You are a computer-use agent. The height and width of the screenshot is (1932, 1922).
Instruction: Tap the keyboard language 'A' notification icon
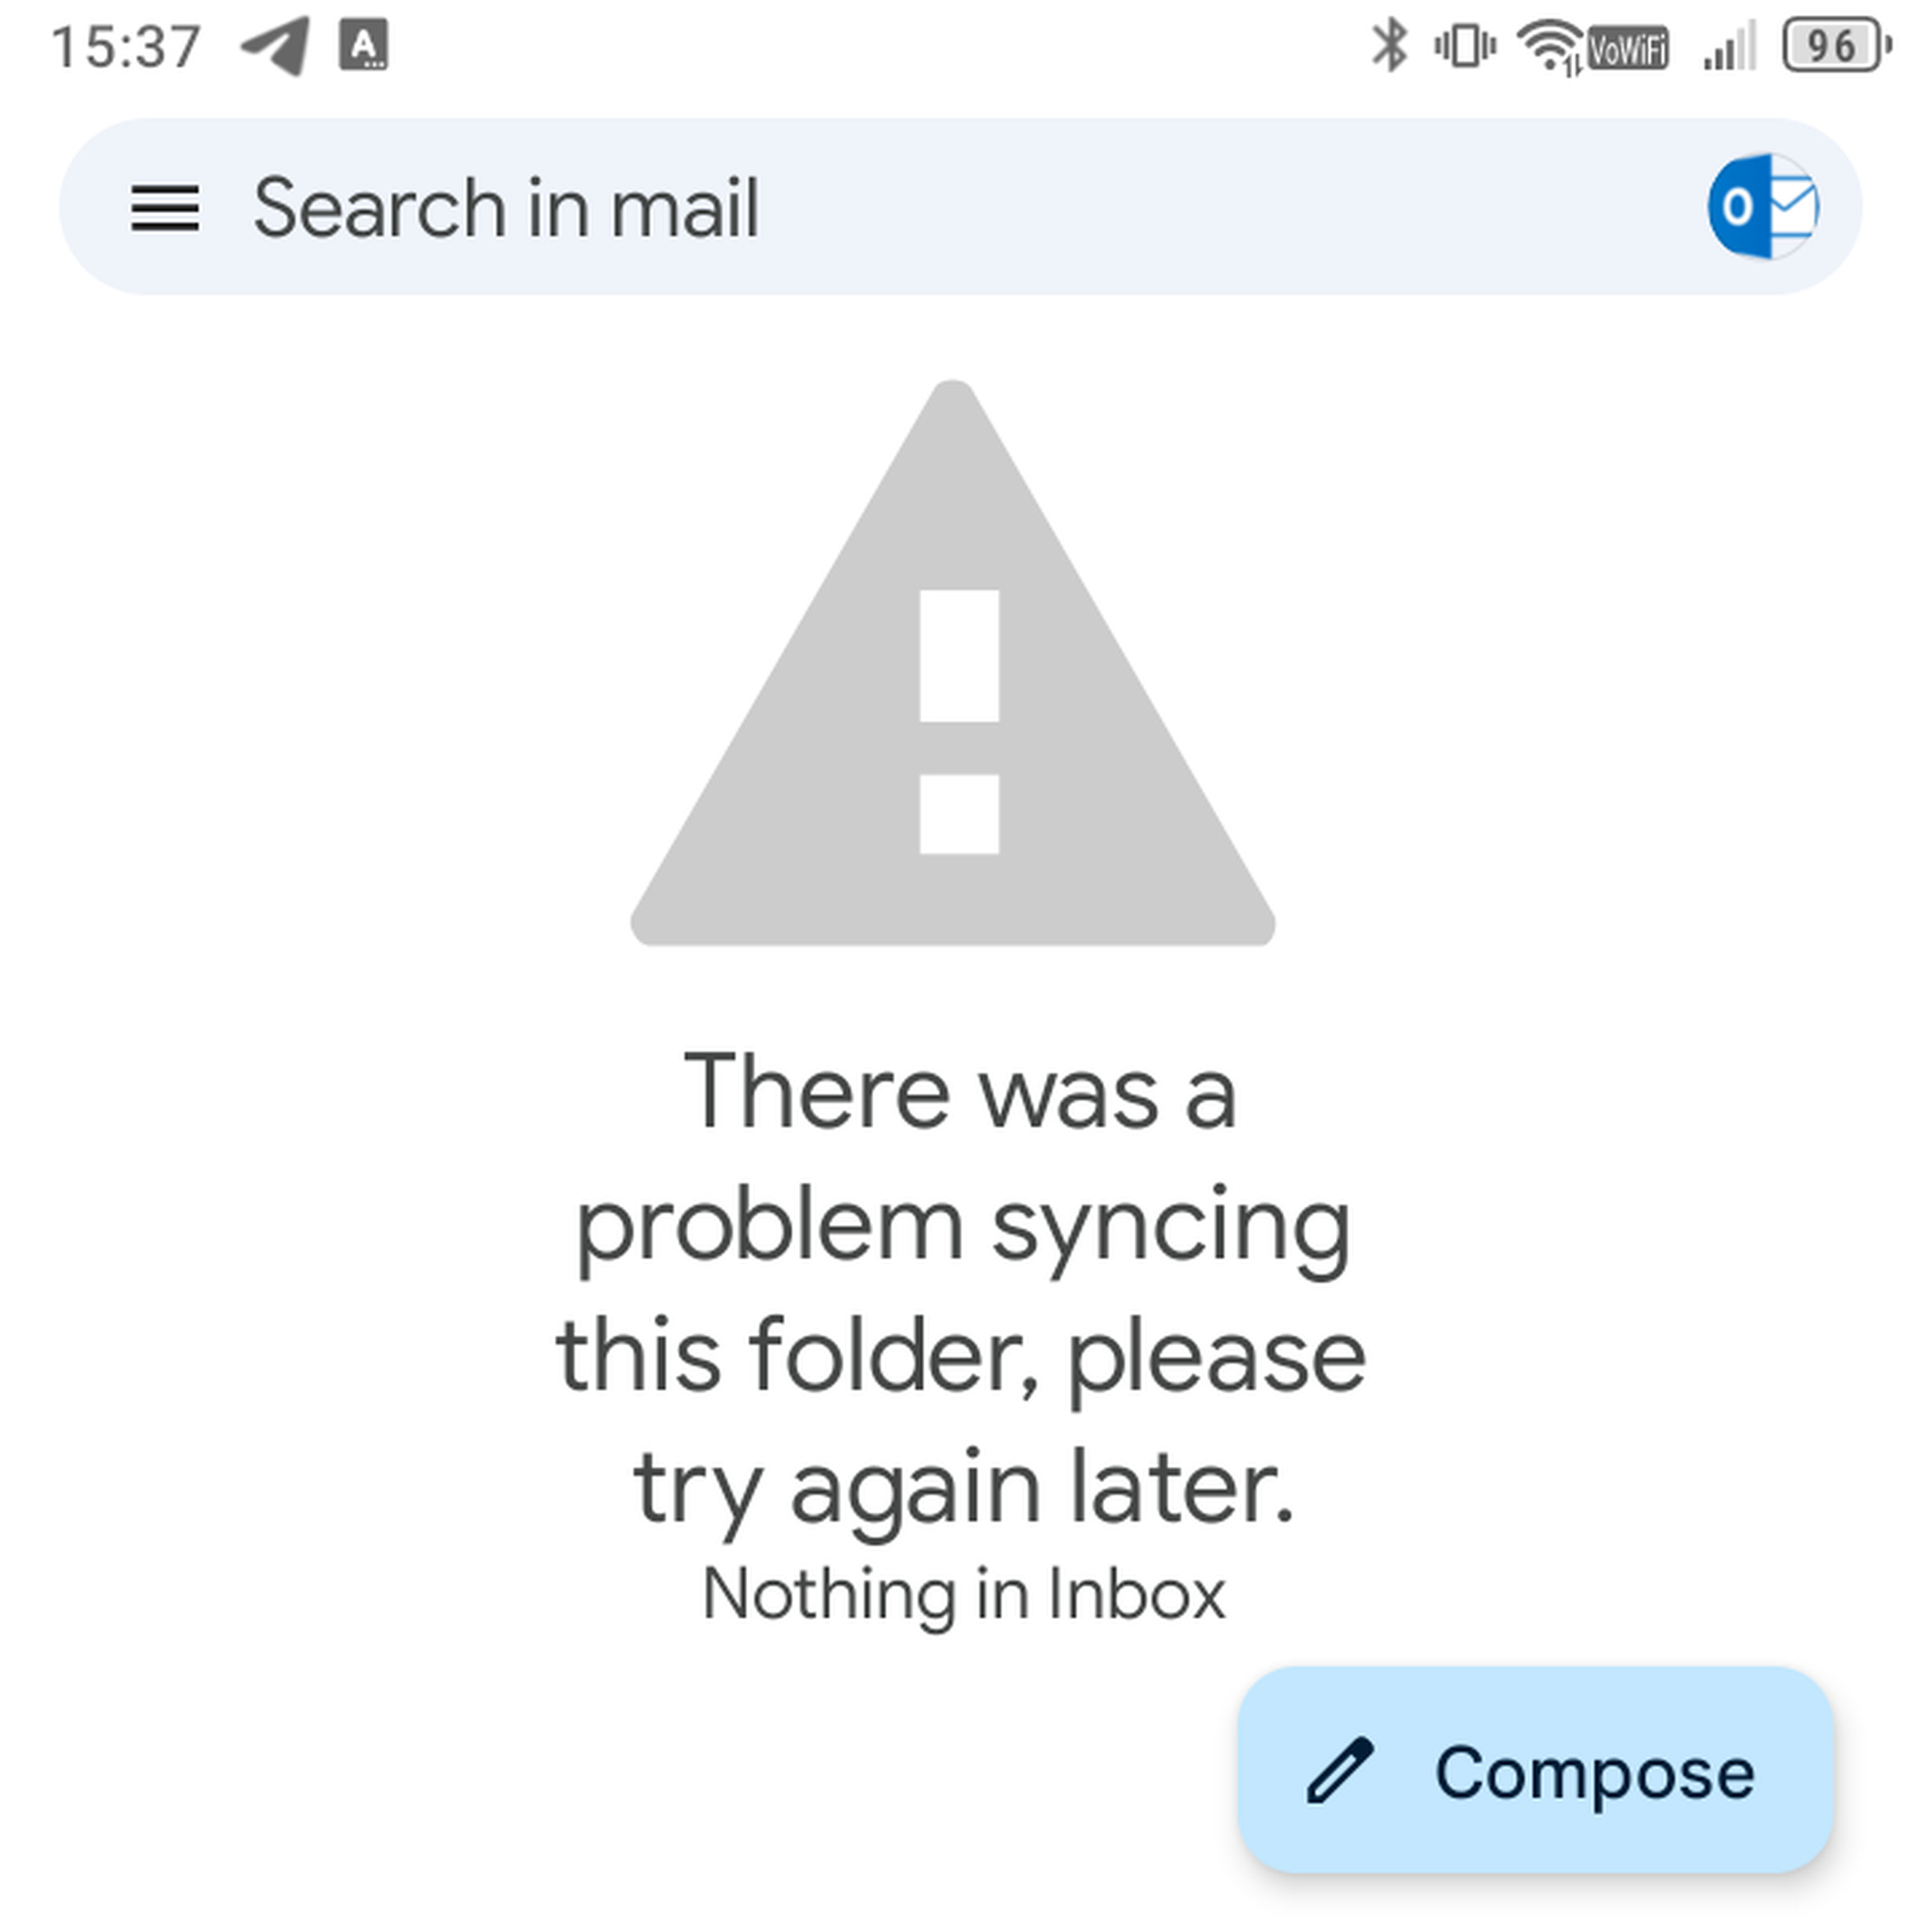point(363,46)
